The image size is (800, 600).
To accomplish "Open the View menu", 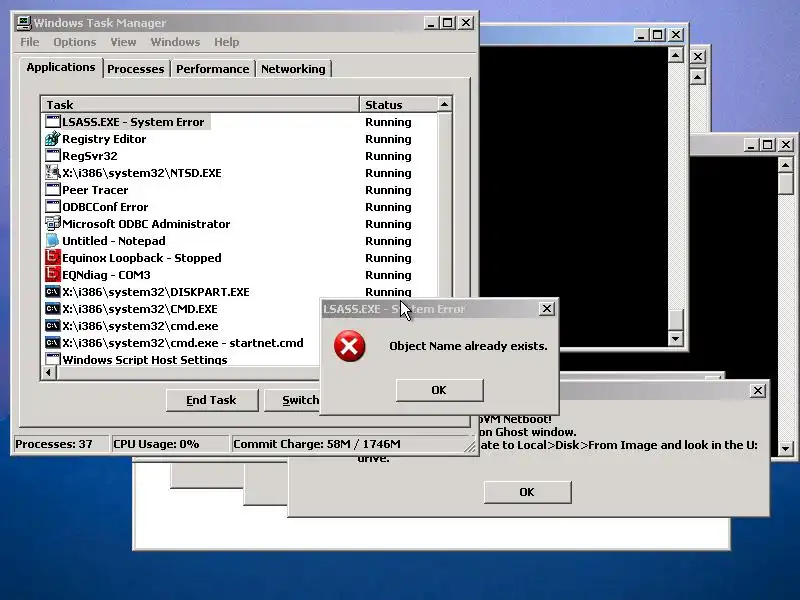I will (123, 42).
